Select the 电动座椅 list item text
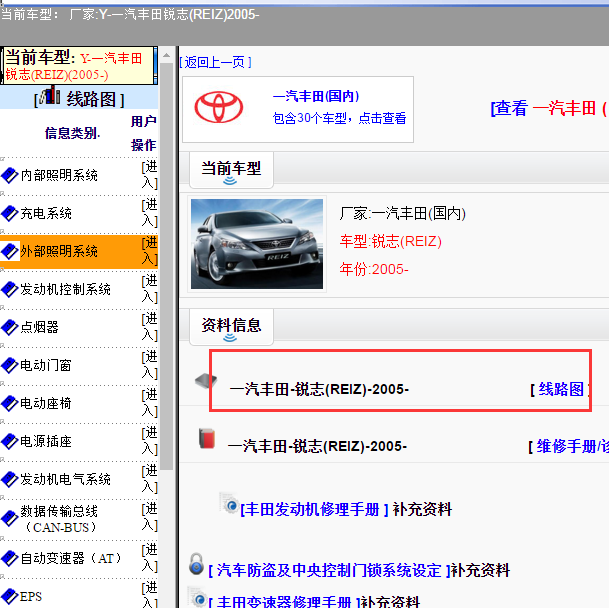Image resolution: width=609 pixels, height=608 pixels. (46, 403)
